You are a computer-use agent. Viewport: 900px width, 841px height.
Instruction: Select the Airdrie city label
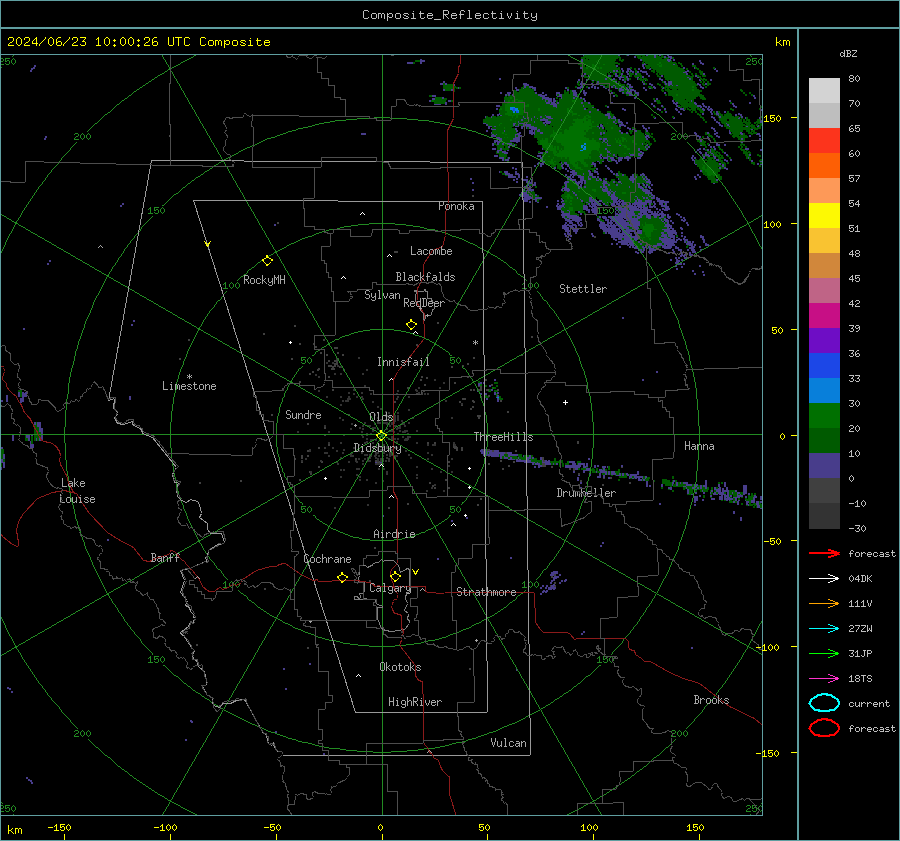[394, 534]
